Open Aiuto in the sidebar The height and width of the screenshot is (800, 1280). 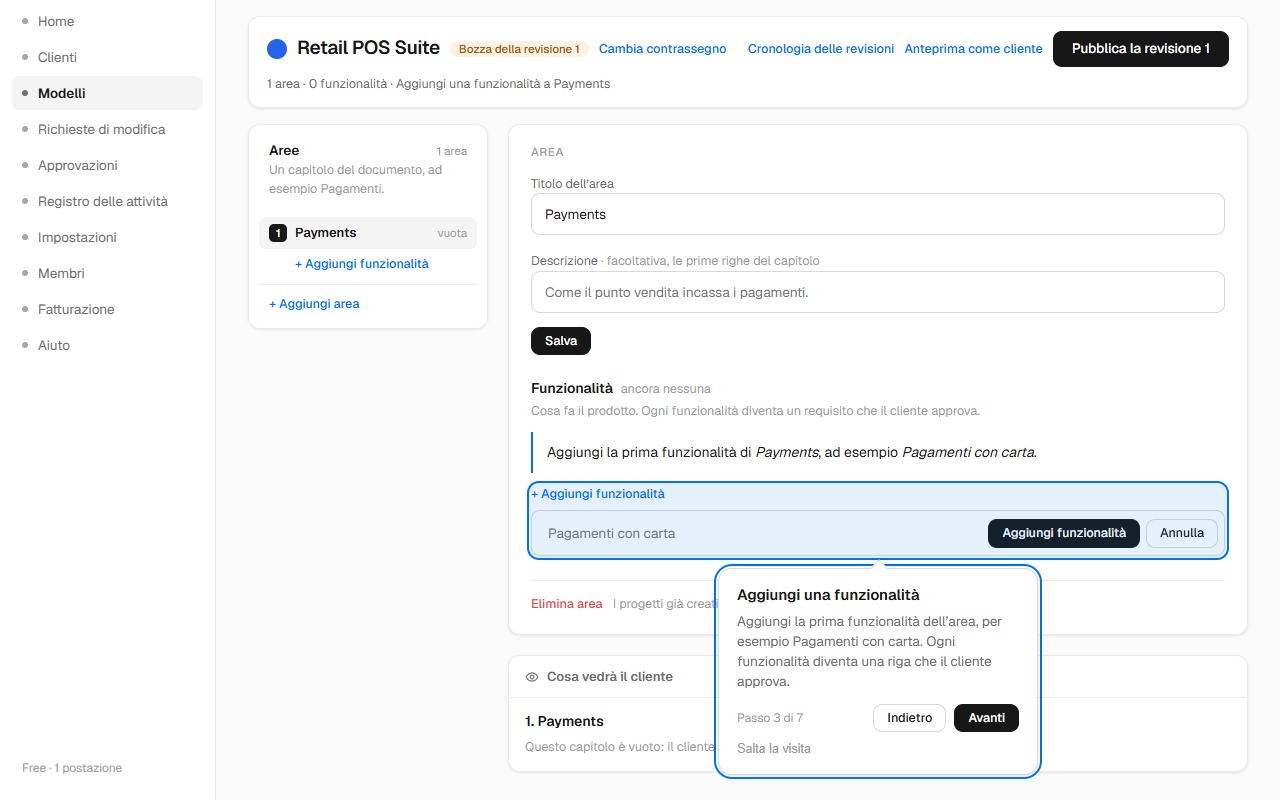point(107,345)
